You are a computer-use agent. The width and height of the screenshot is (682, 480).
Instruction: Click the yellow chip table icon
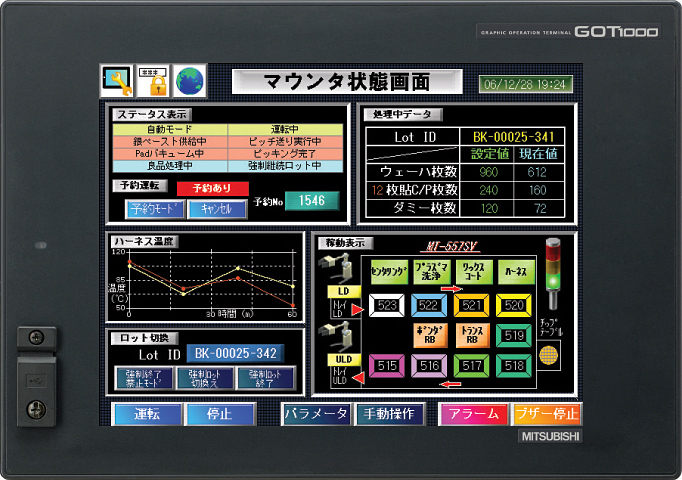[546, 353]
